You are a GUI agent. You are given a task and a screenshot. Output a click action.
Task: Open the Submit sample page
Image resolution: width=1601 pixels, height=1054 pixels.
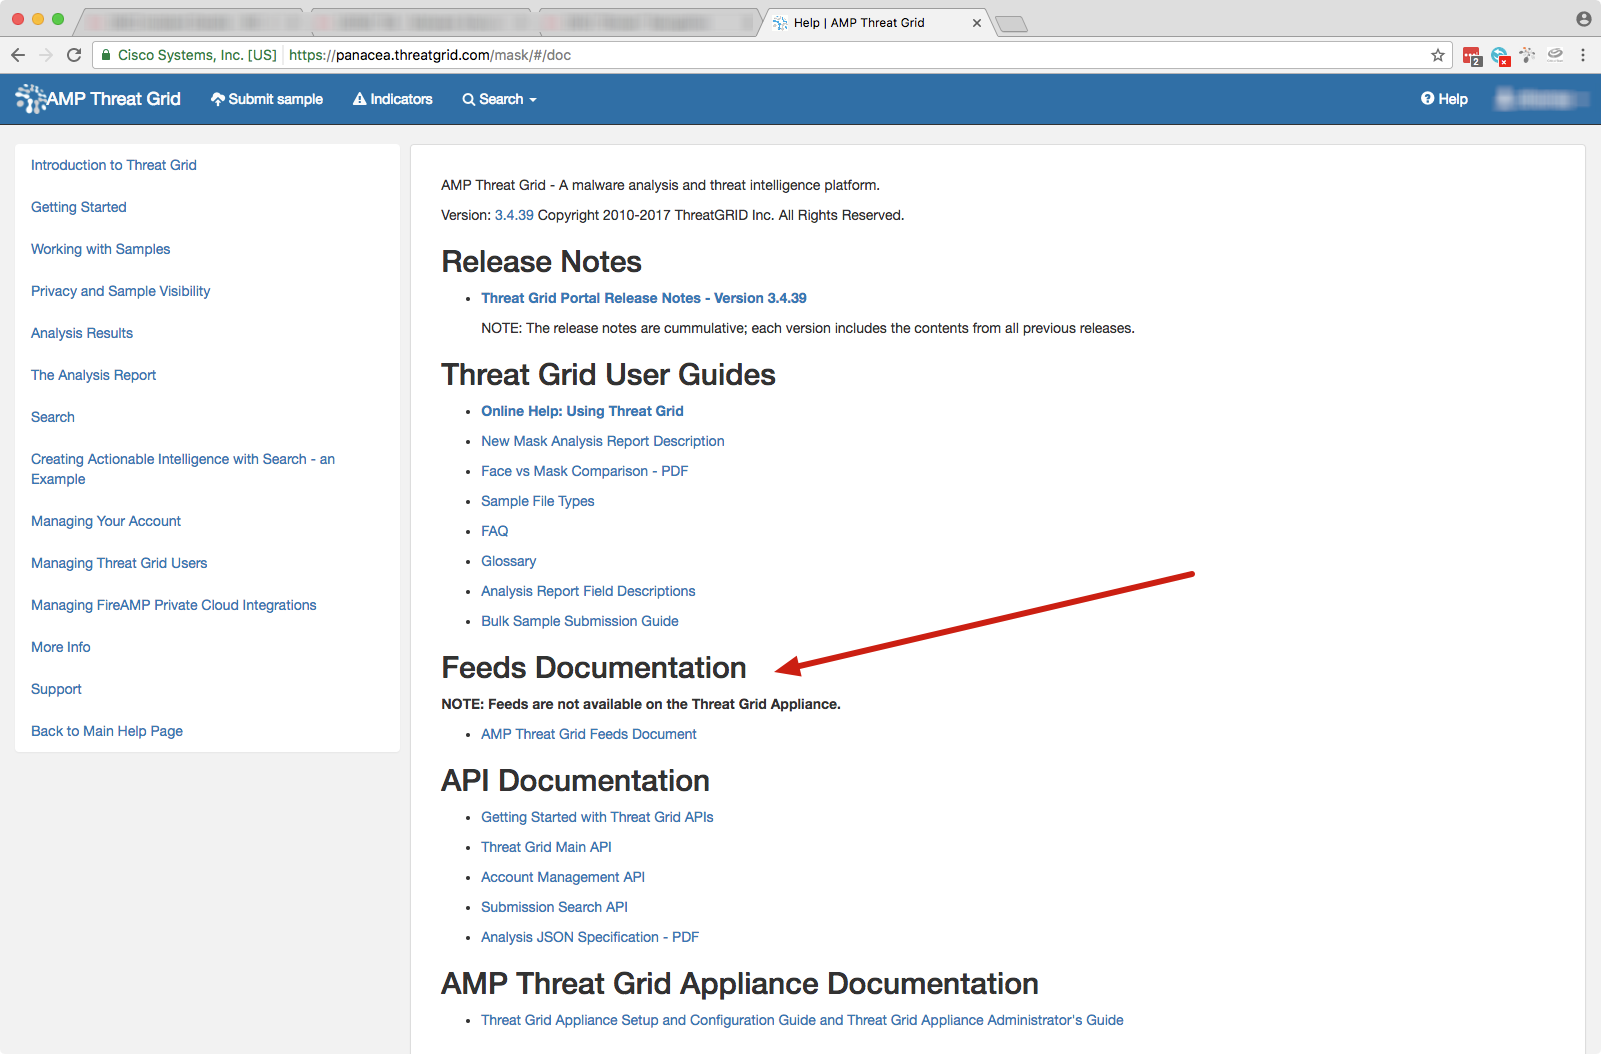coord(266,99)
